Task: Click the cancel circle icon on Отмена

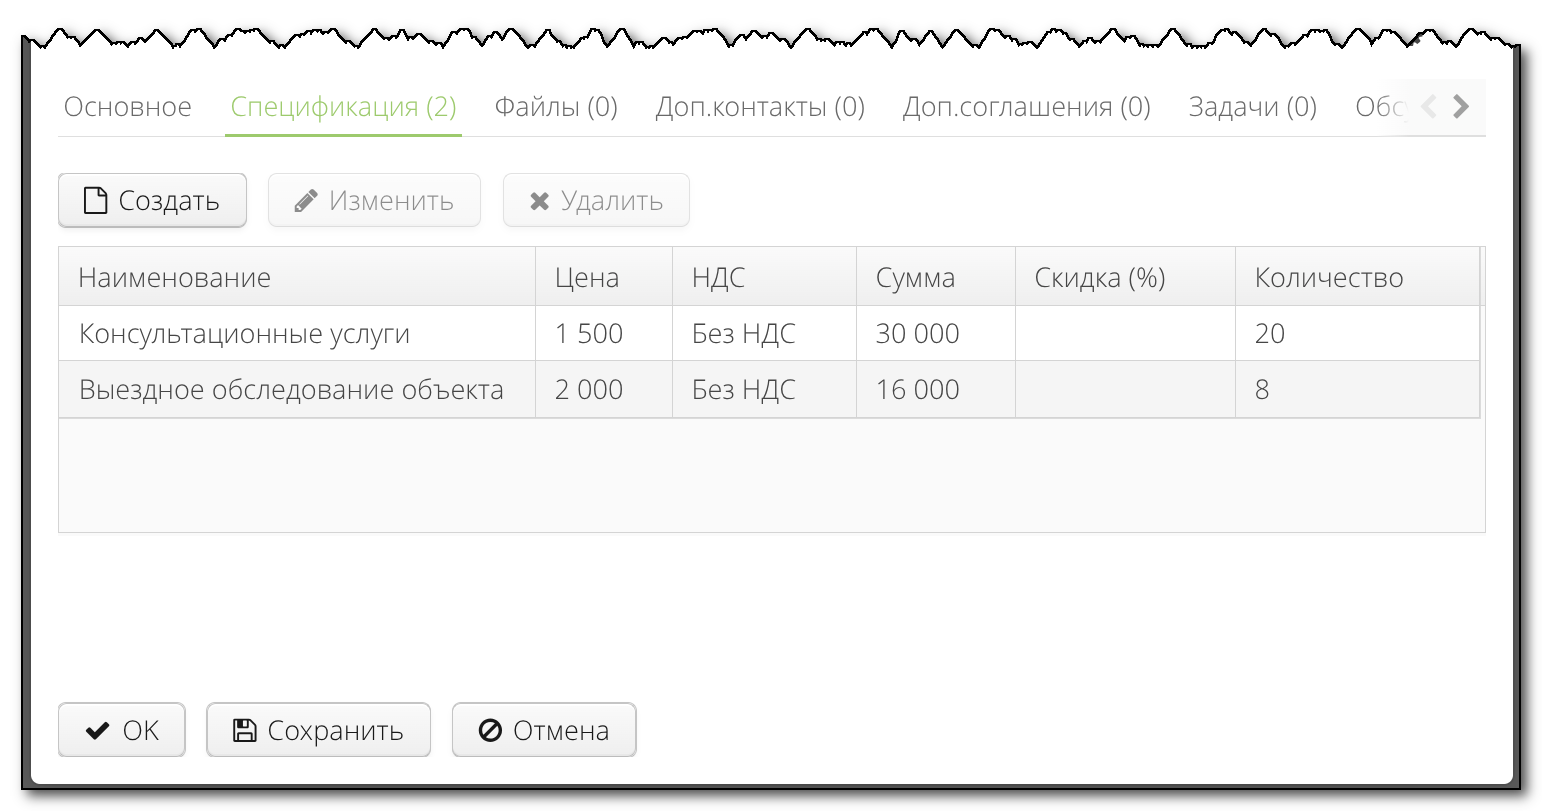Action: pyautogui.click(x=490, y=731)
